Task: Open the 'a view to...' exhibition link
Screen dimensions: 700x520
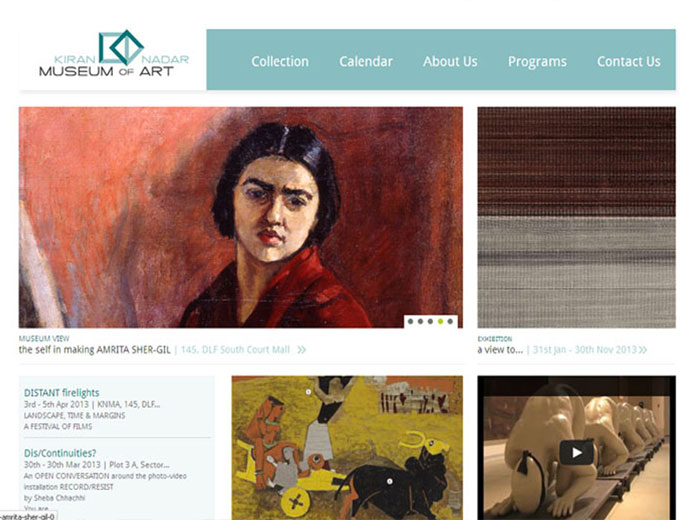Action: [x=500, y=349]
